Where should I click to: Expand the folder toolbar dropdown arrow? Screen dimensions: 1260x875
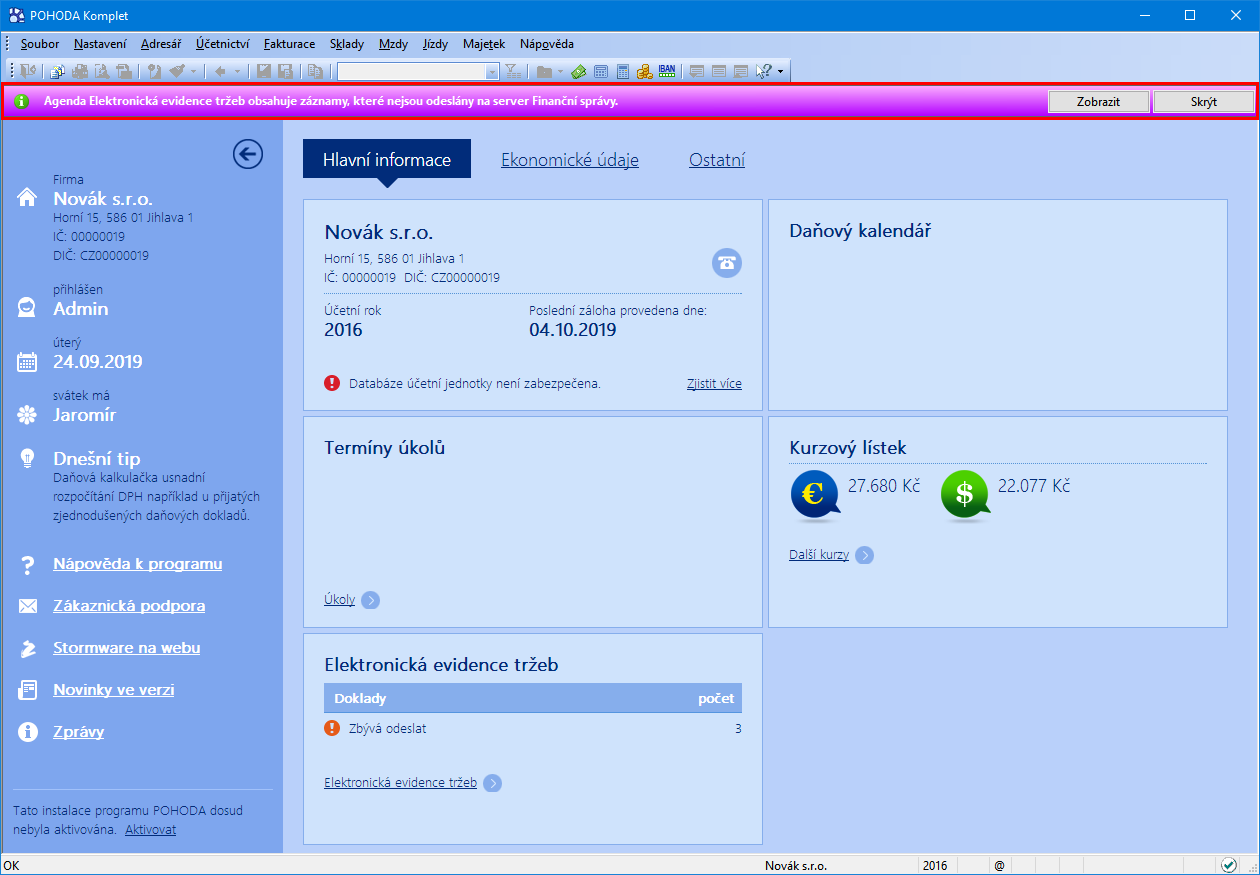pyautogui.click(x=561, y=72)
